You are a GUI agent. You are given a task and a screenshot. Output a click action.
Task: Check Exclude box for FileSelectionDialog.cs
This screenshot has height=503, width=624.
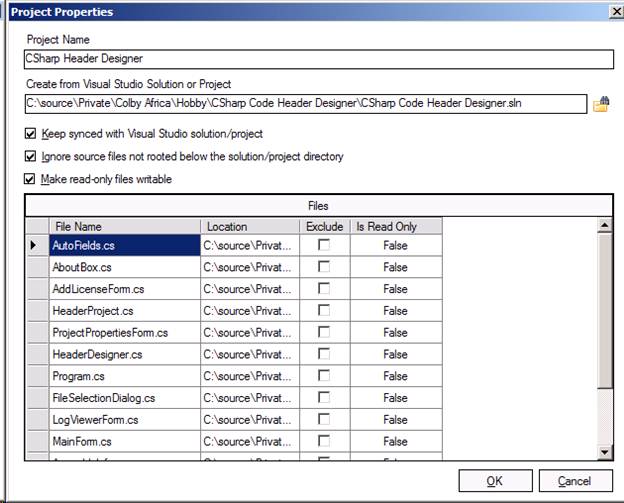(x=324, y=397)
